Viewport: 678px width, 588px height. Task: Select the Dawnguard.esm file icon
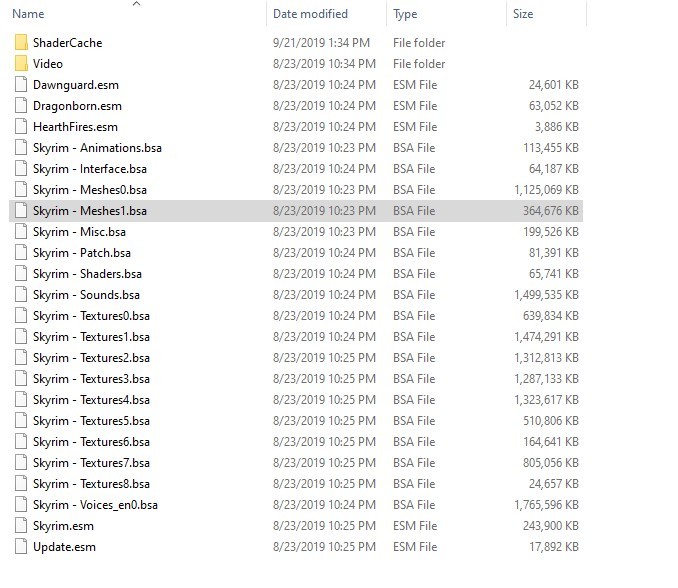pyautogui.click(x=21, y=85)
